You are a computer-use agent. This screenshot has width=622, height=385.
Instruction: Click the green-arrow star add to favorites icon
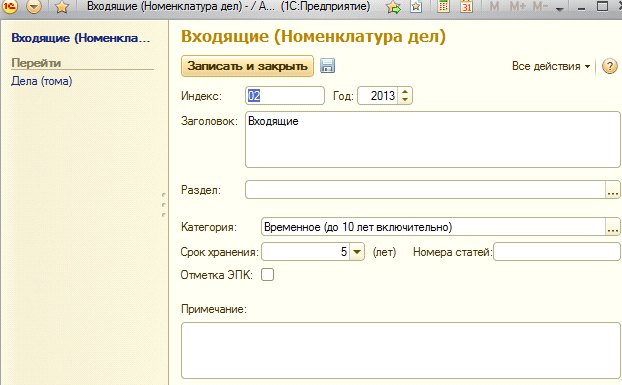[394, 7]
